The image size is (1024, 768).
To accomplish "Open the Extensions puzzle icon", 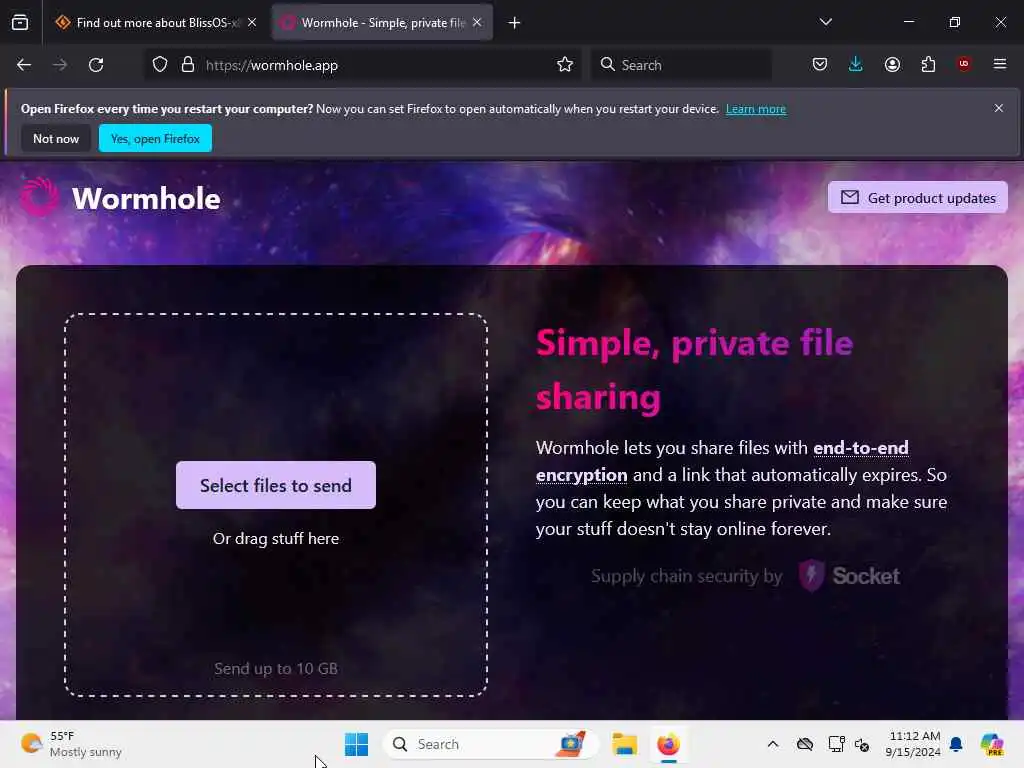I will click(928, 65).
